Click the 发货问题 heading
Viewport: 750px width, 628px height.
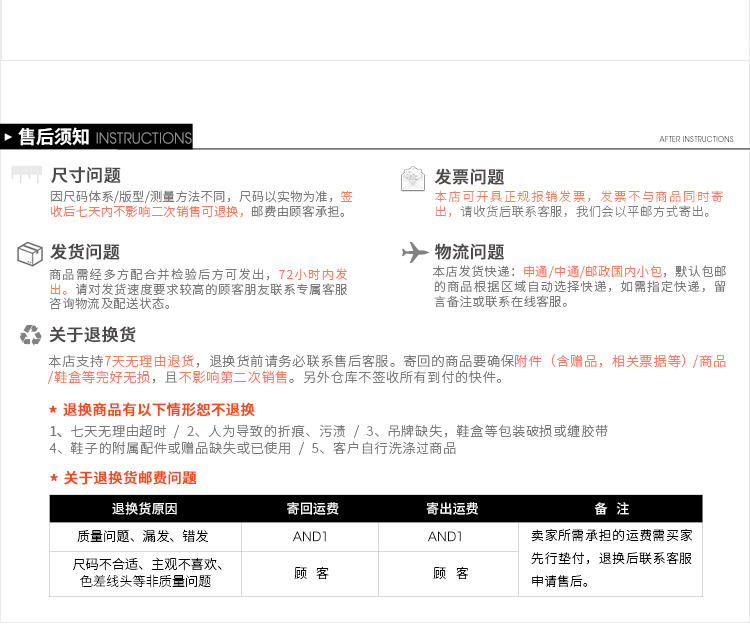tap(85, 252)
